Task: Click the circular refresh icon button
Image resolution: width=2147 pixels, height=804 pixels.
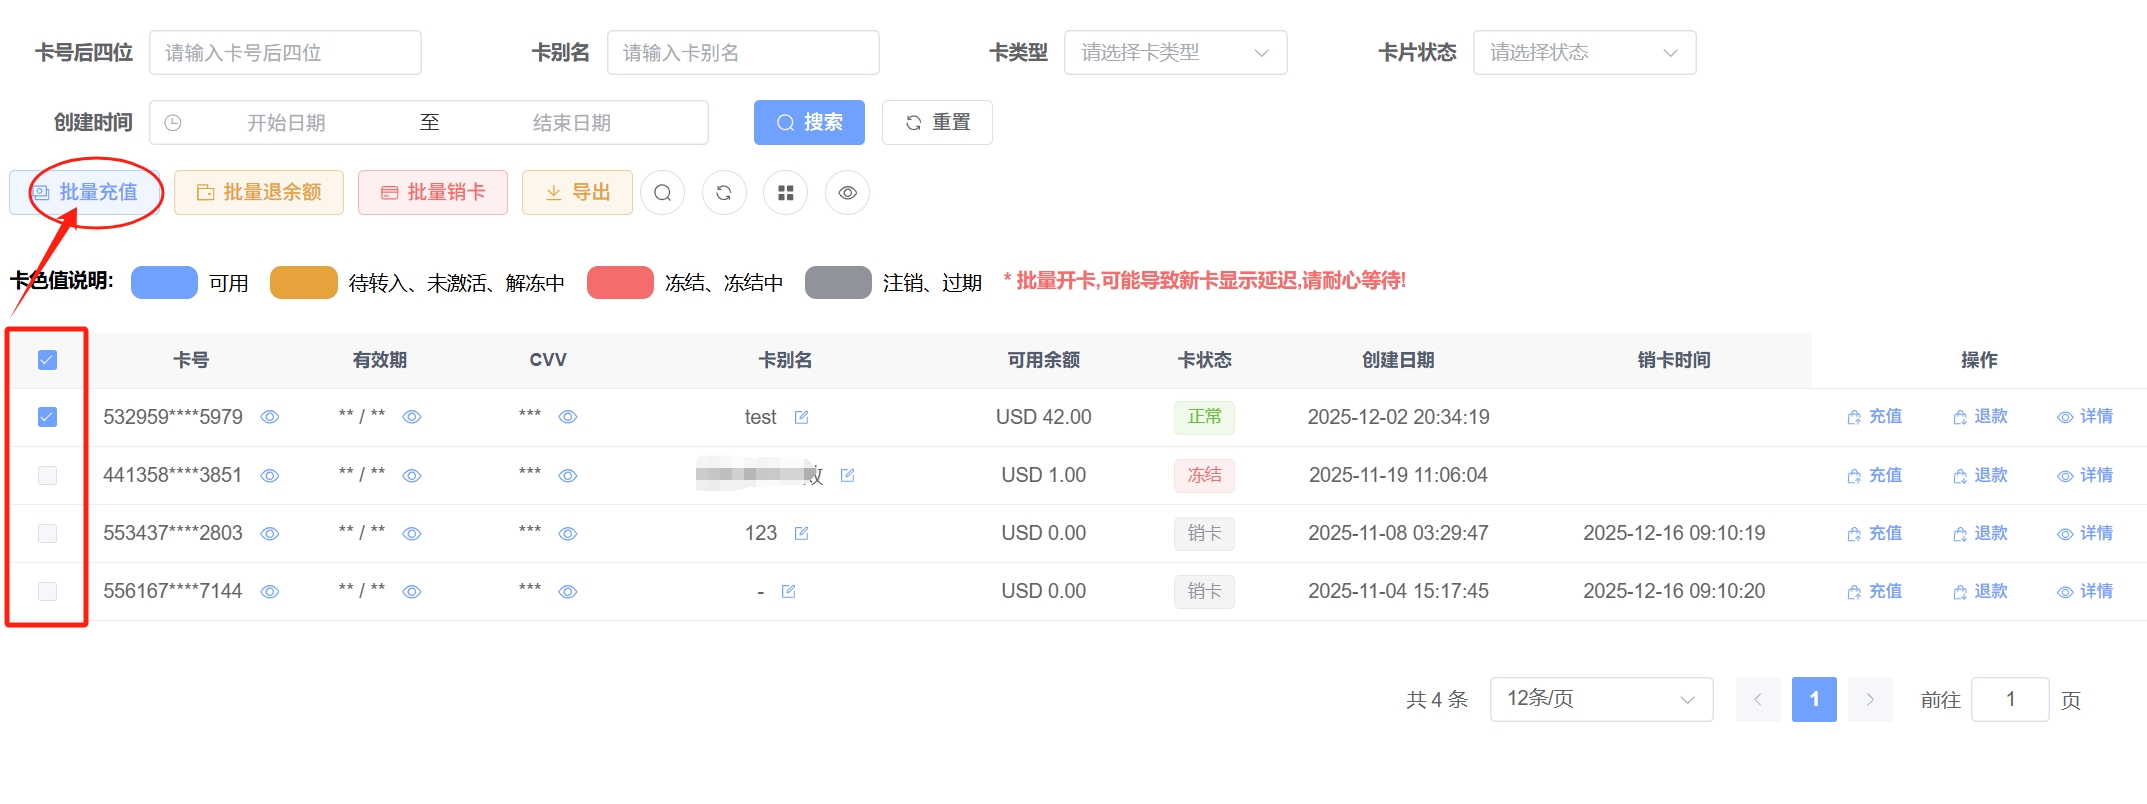Action: [x=724, y=193]
